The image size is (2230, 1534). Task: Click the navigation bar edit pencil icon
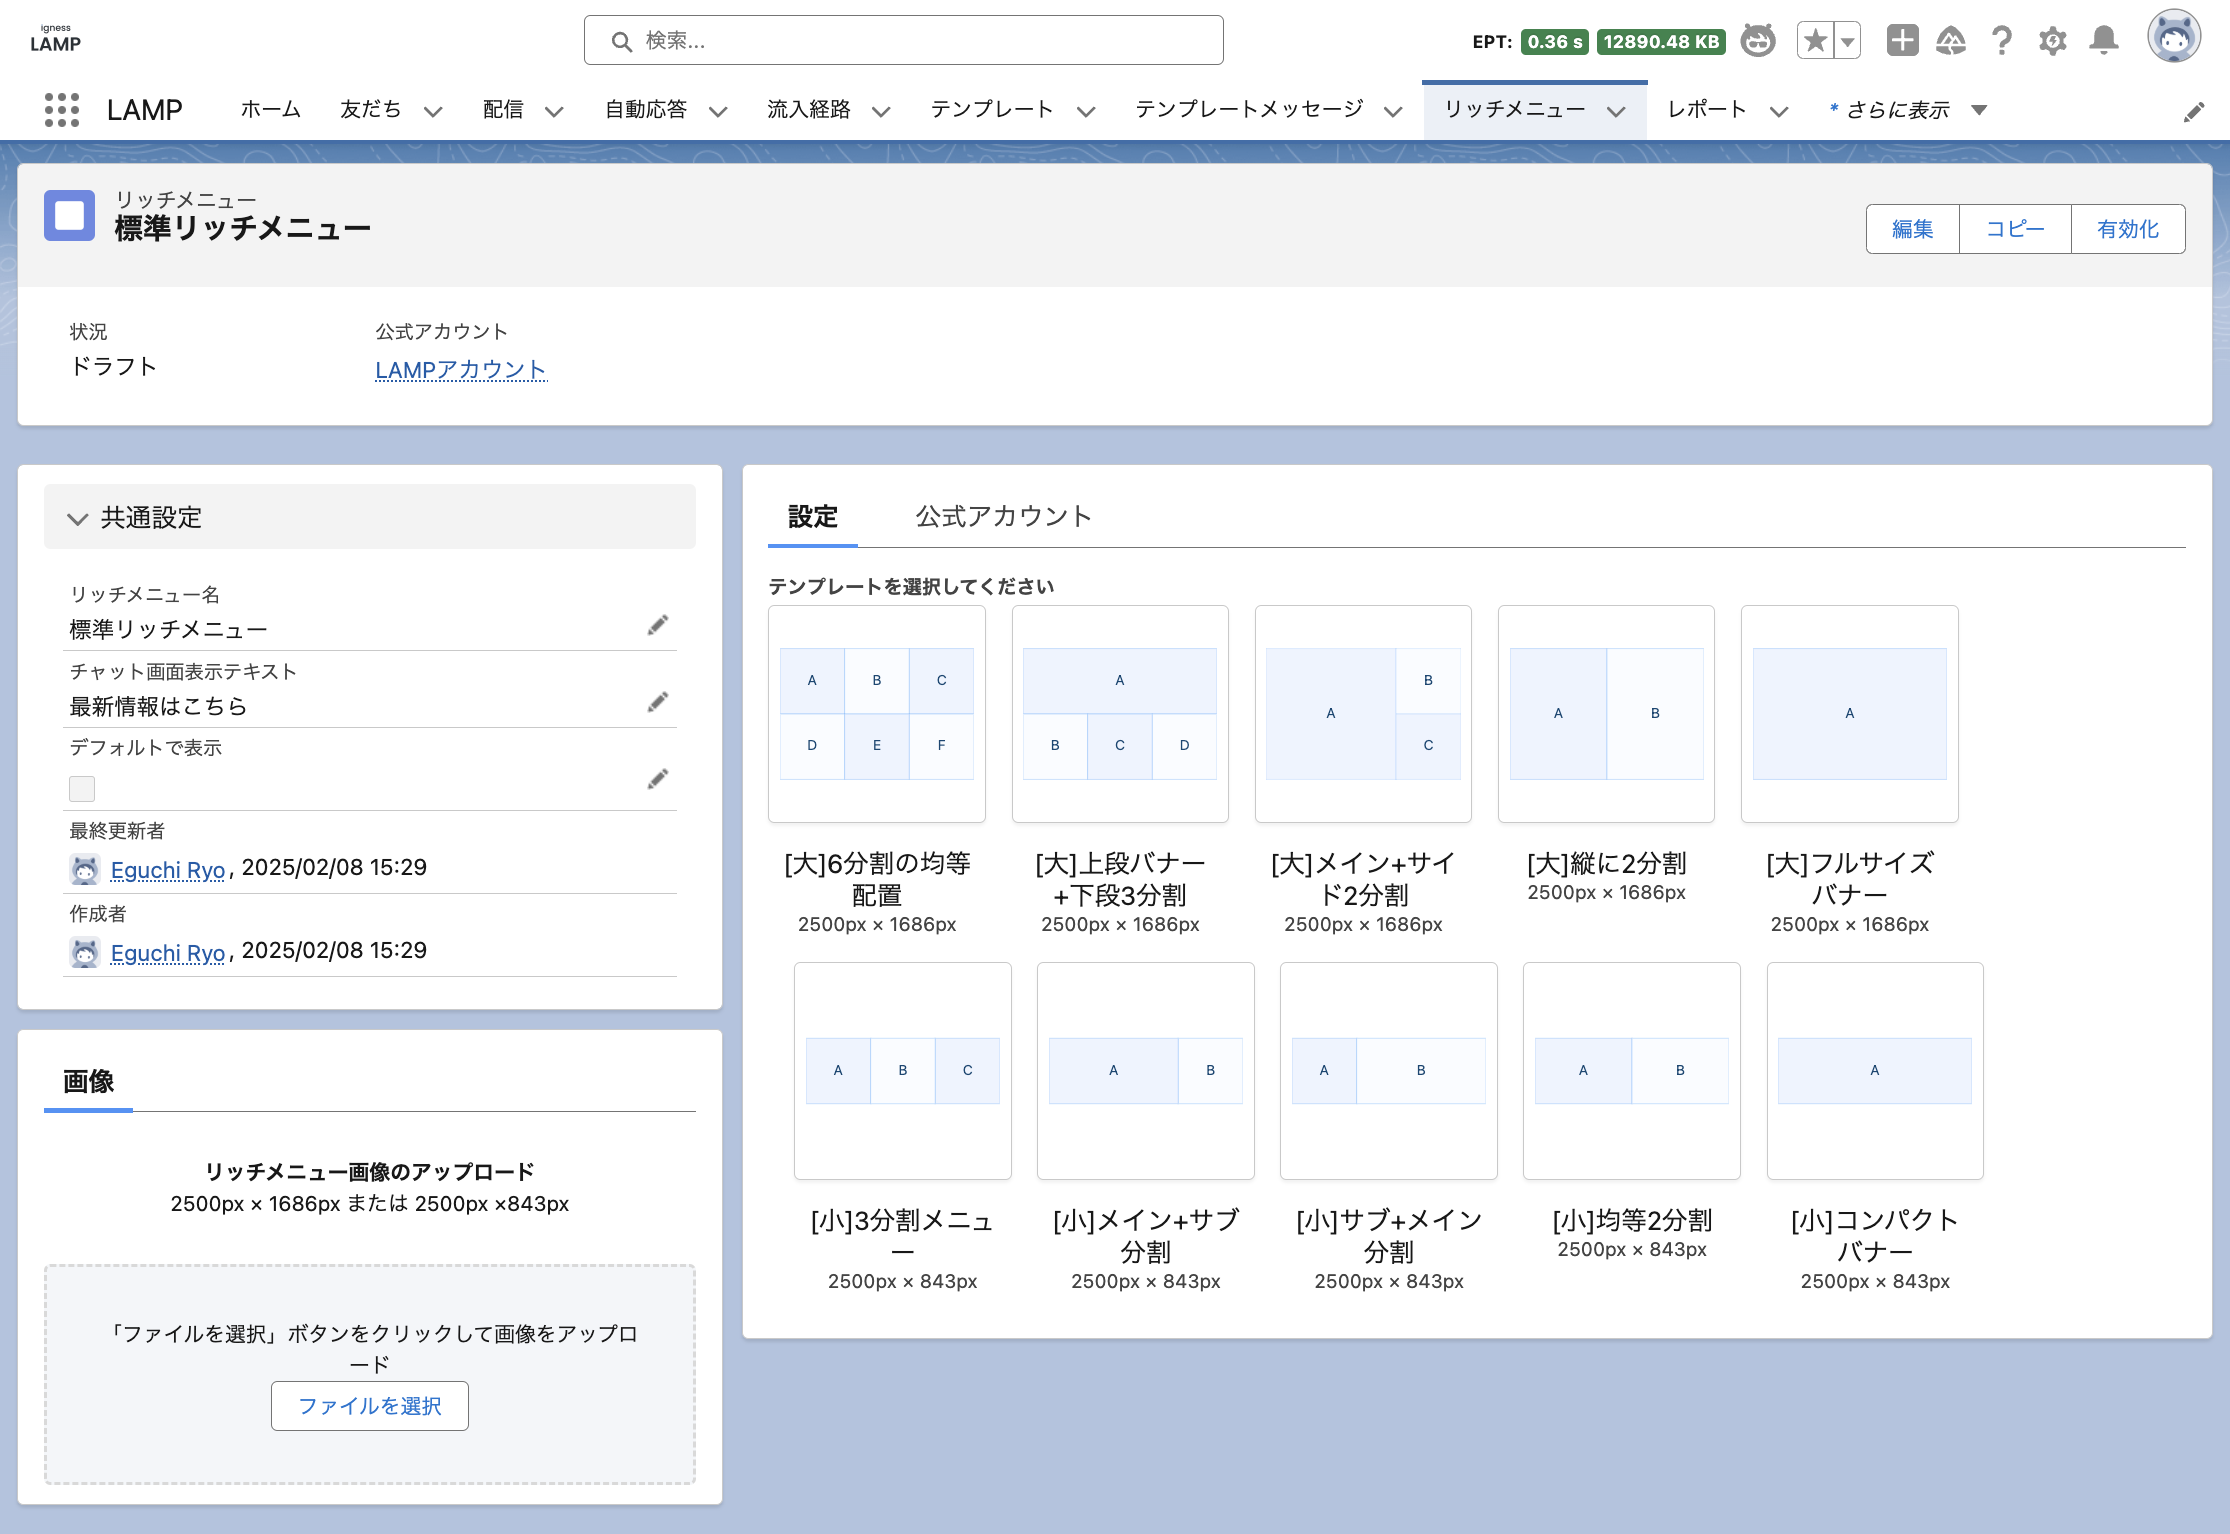(2193, 112)
